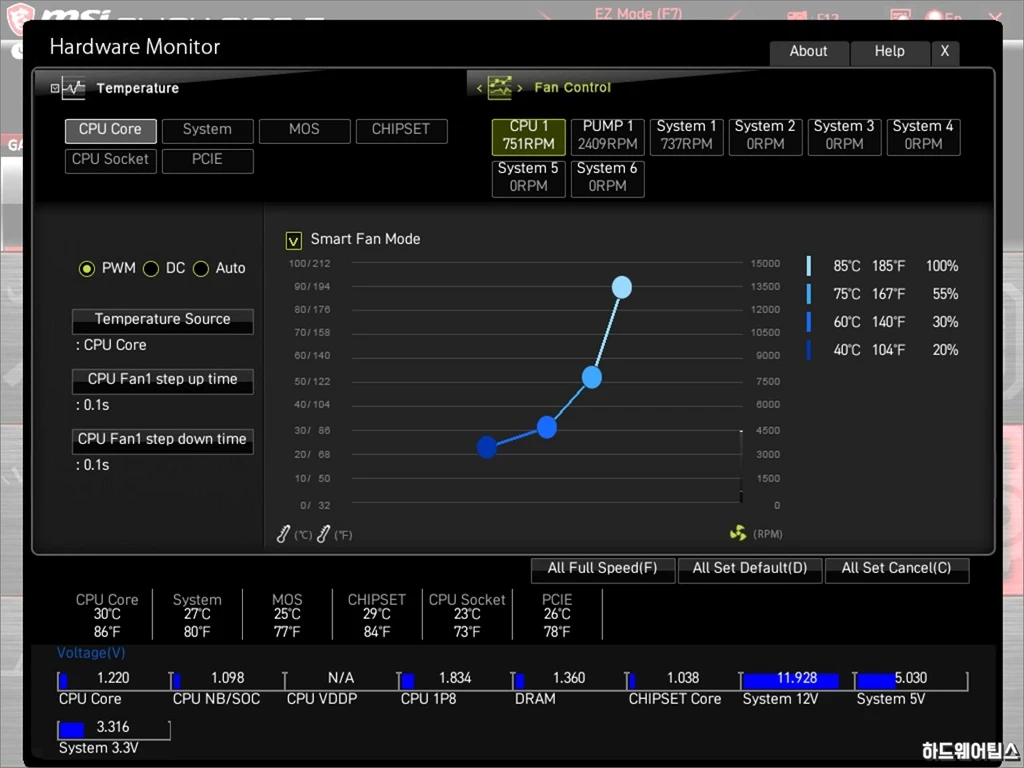The height and width of the screenshot is (768, 1024).
Task: Click the System 27°C reading
Action: (197, 615)
